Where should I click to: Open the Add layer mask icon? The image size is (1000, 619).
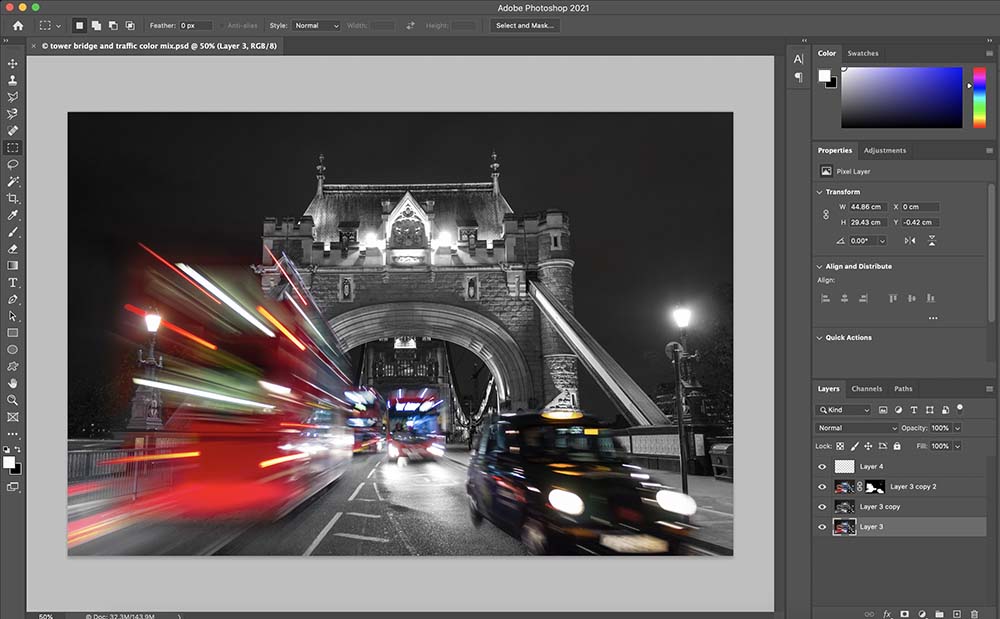point(905,614)
